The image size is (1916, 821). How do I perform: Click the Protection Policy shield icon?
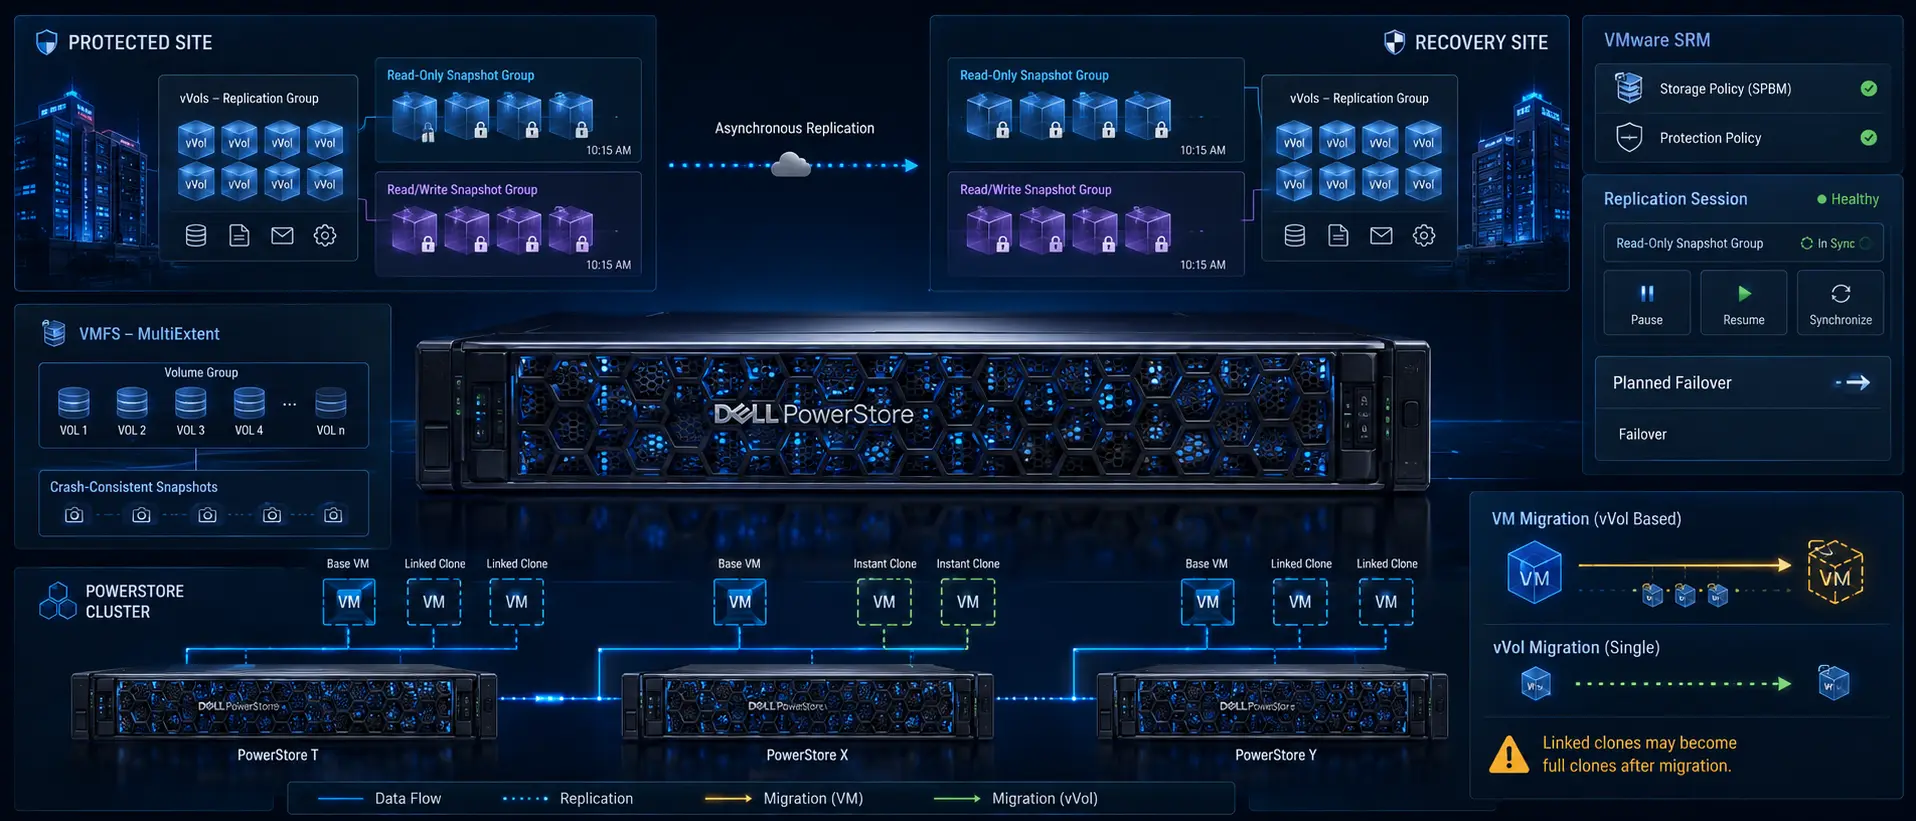coord(1629,137)
